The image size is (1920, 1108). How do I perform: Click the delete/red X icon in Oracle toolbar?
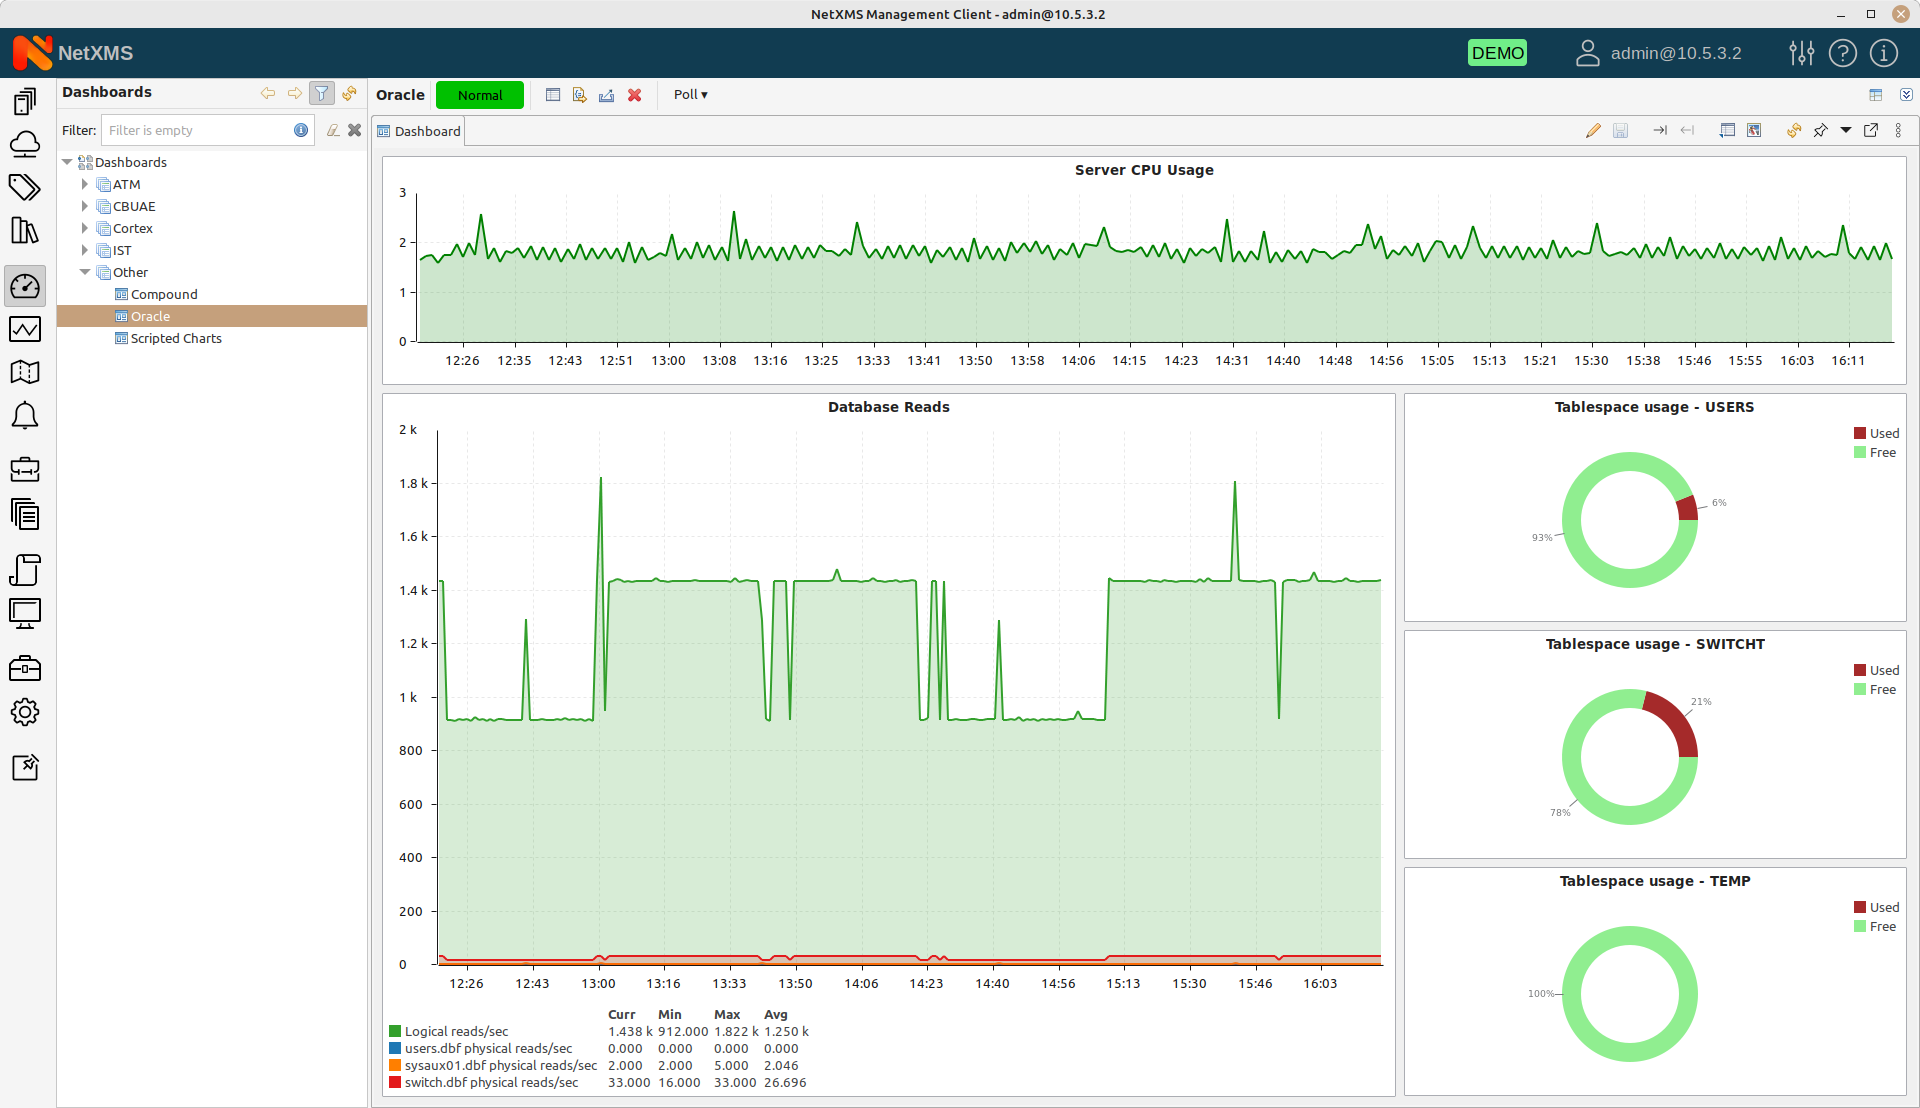(634, 95)
